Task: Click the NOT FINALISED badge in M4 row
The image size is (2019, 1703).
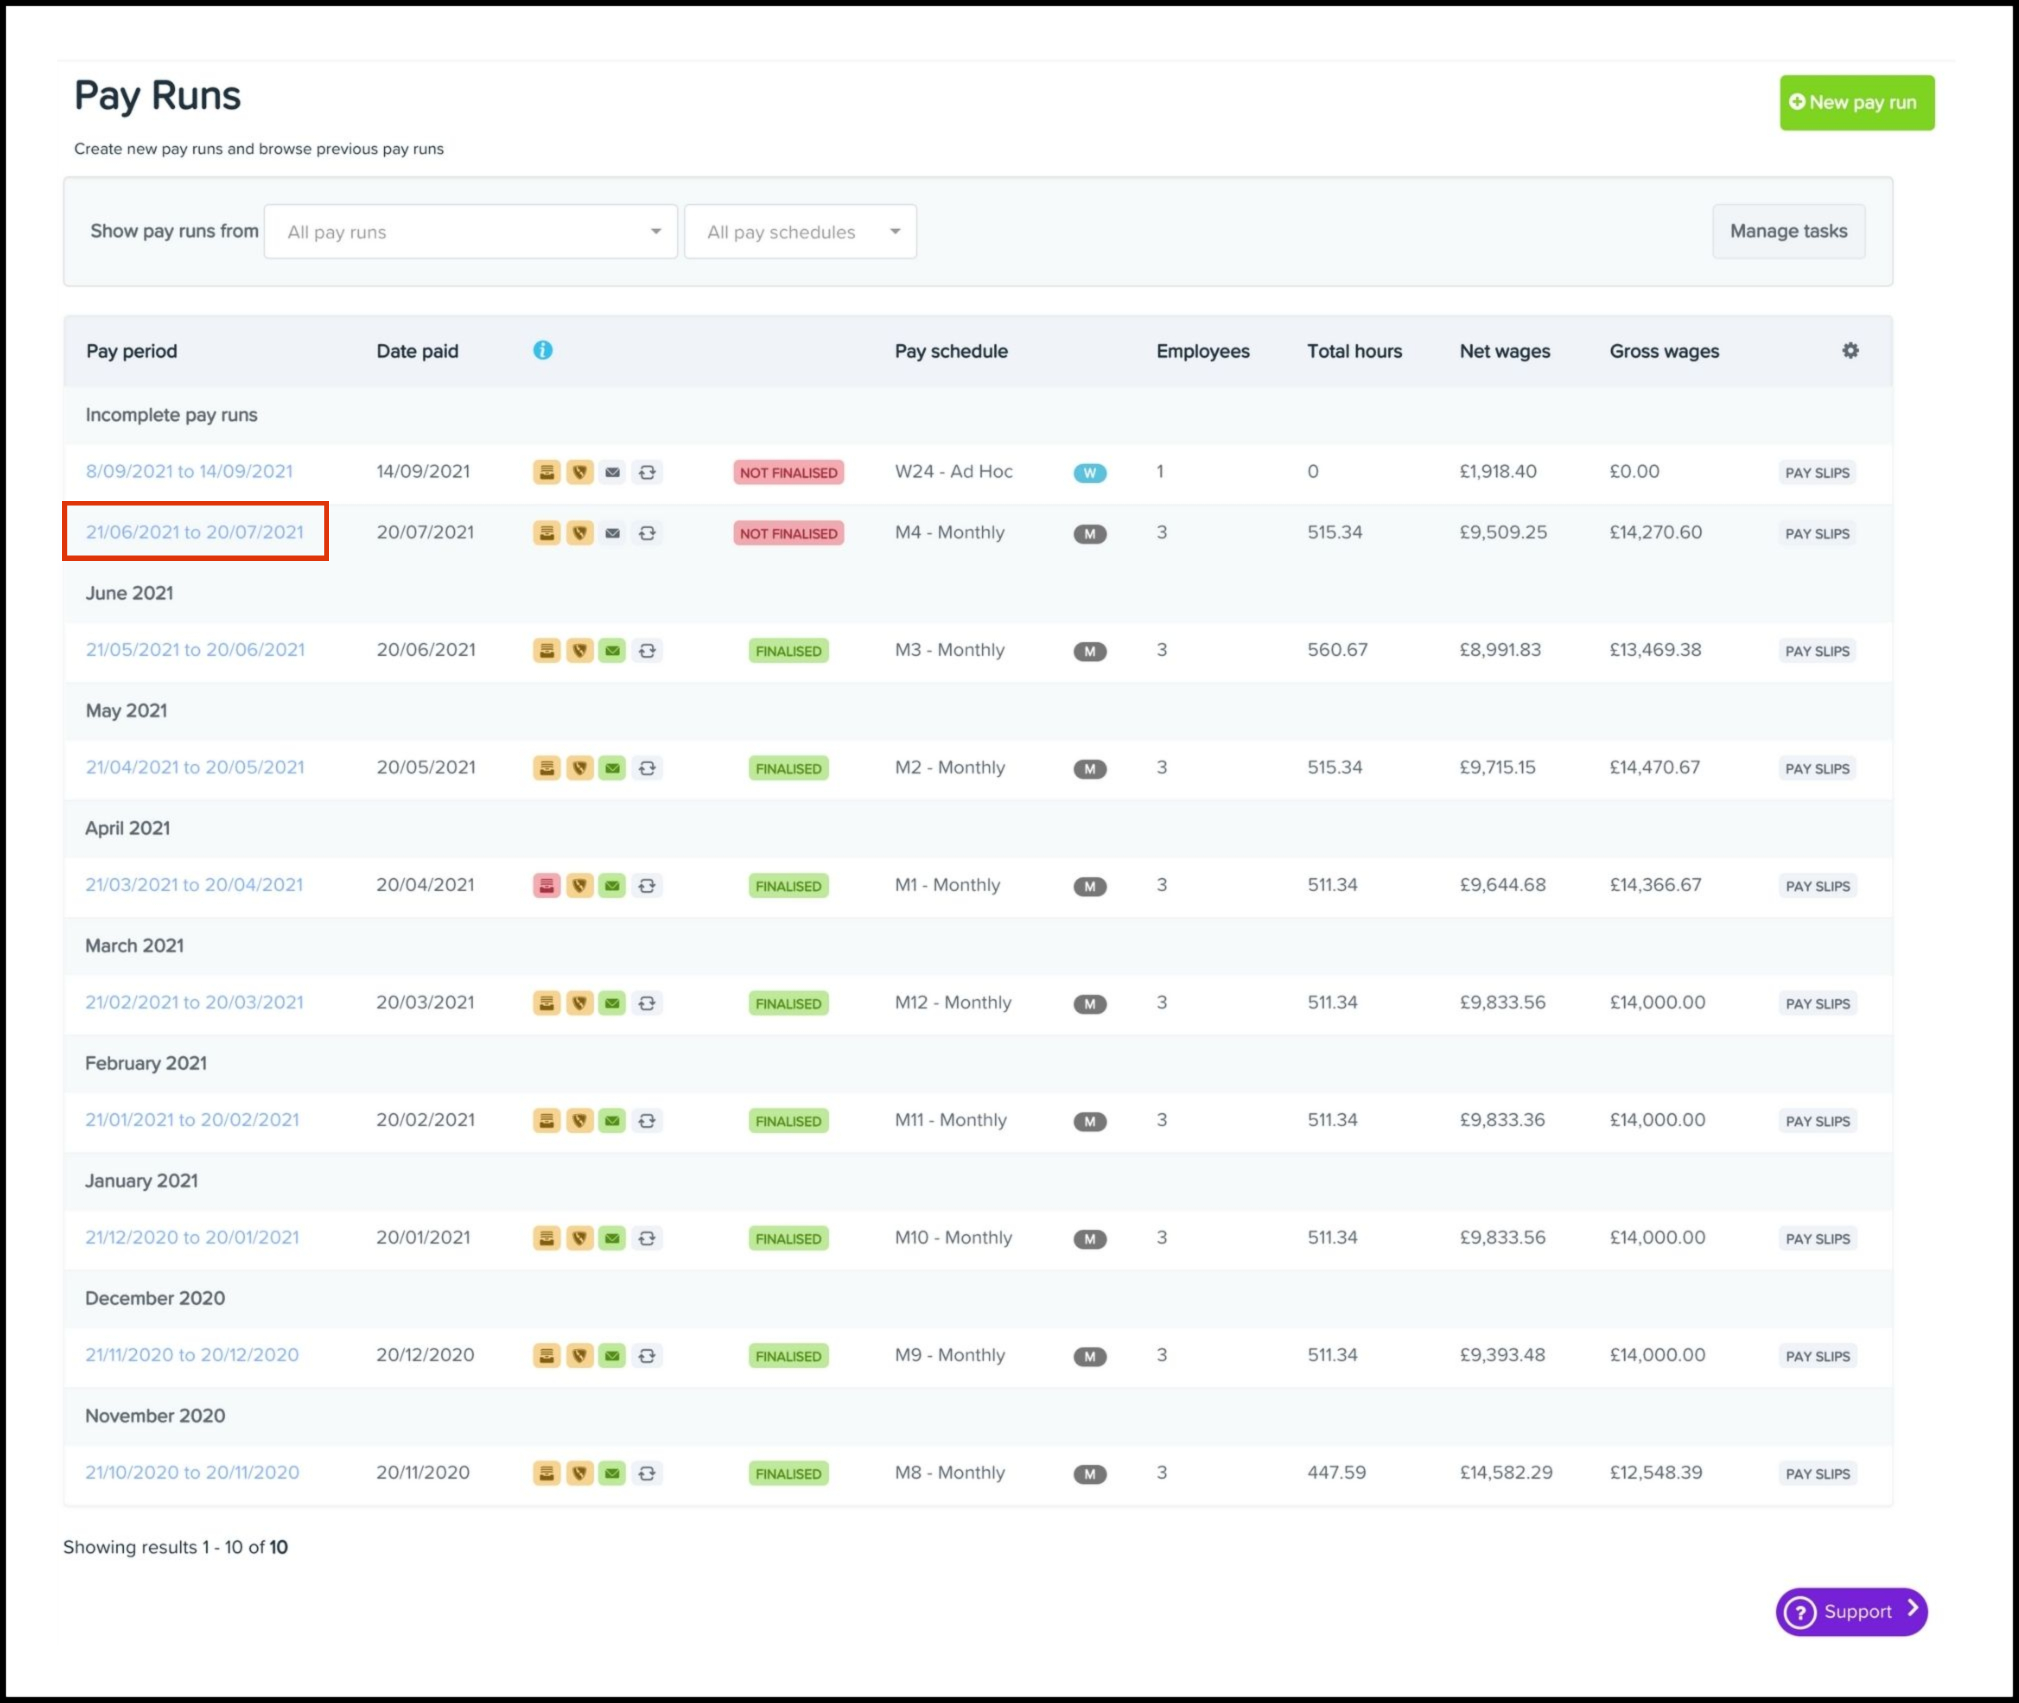Action: [788, 533]
